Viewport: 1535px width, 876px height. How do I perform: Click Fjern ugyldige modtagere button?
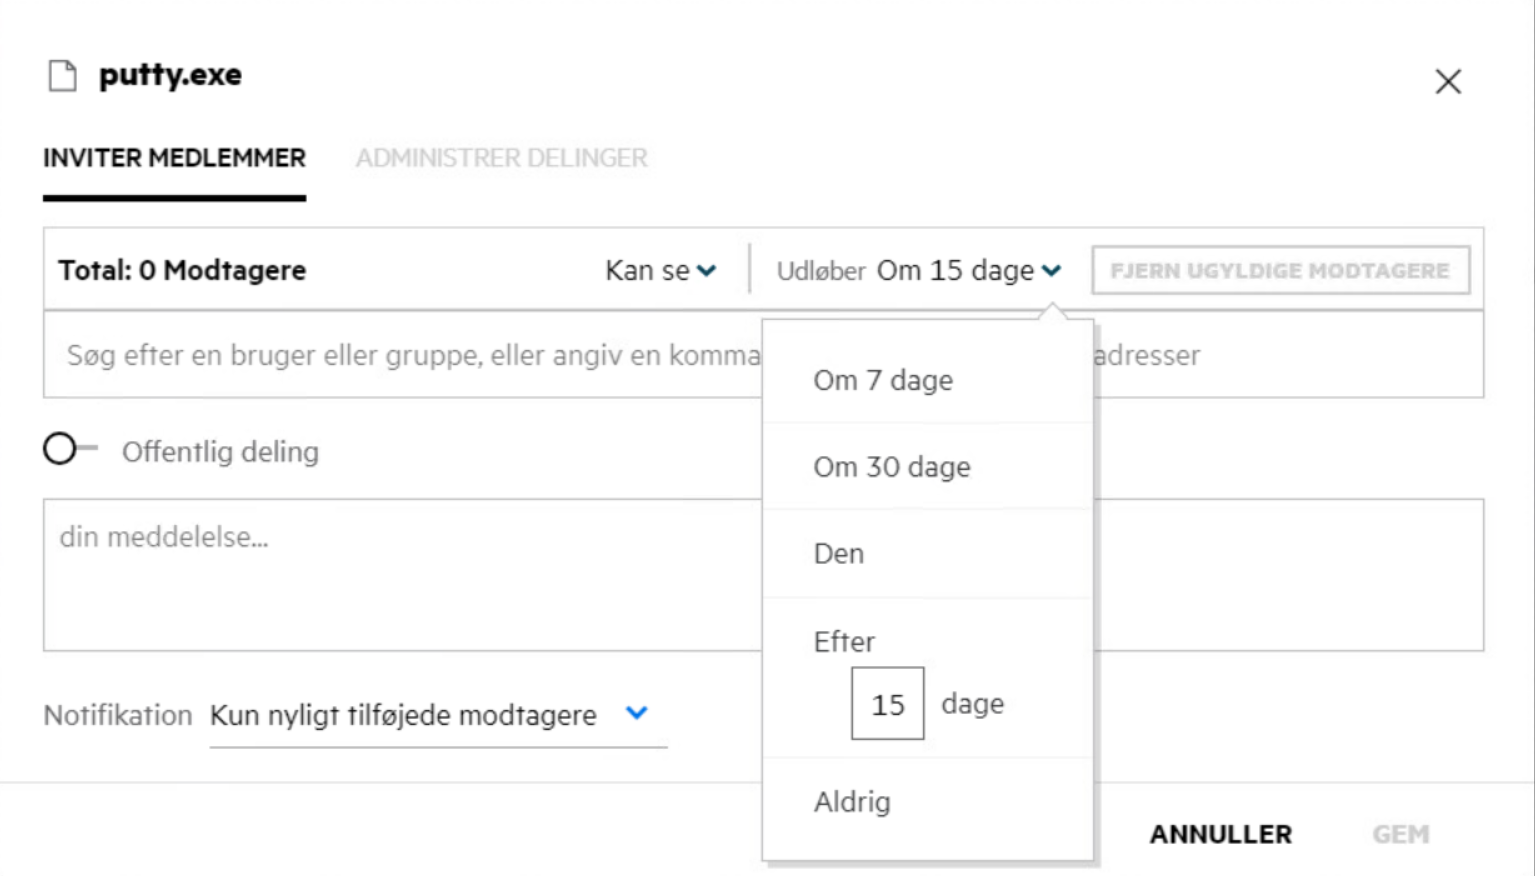(1279, 271)
